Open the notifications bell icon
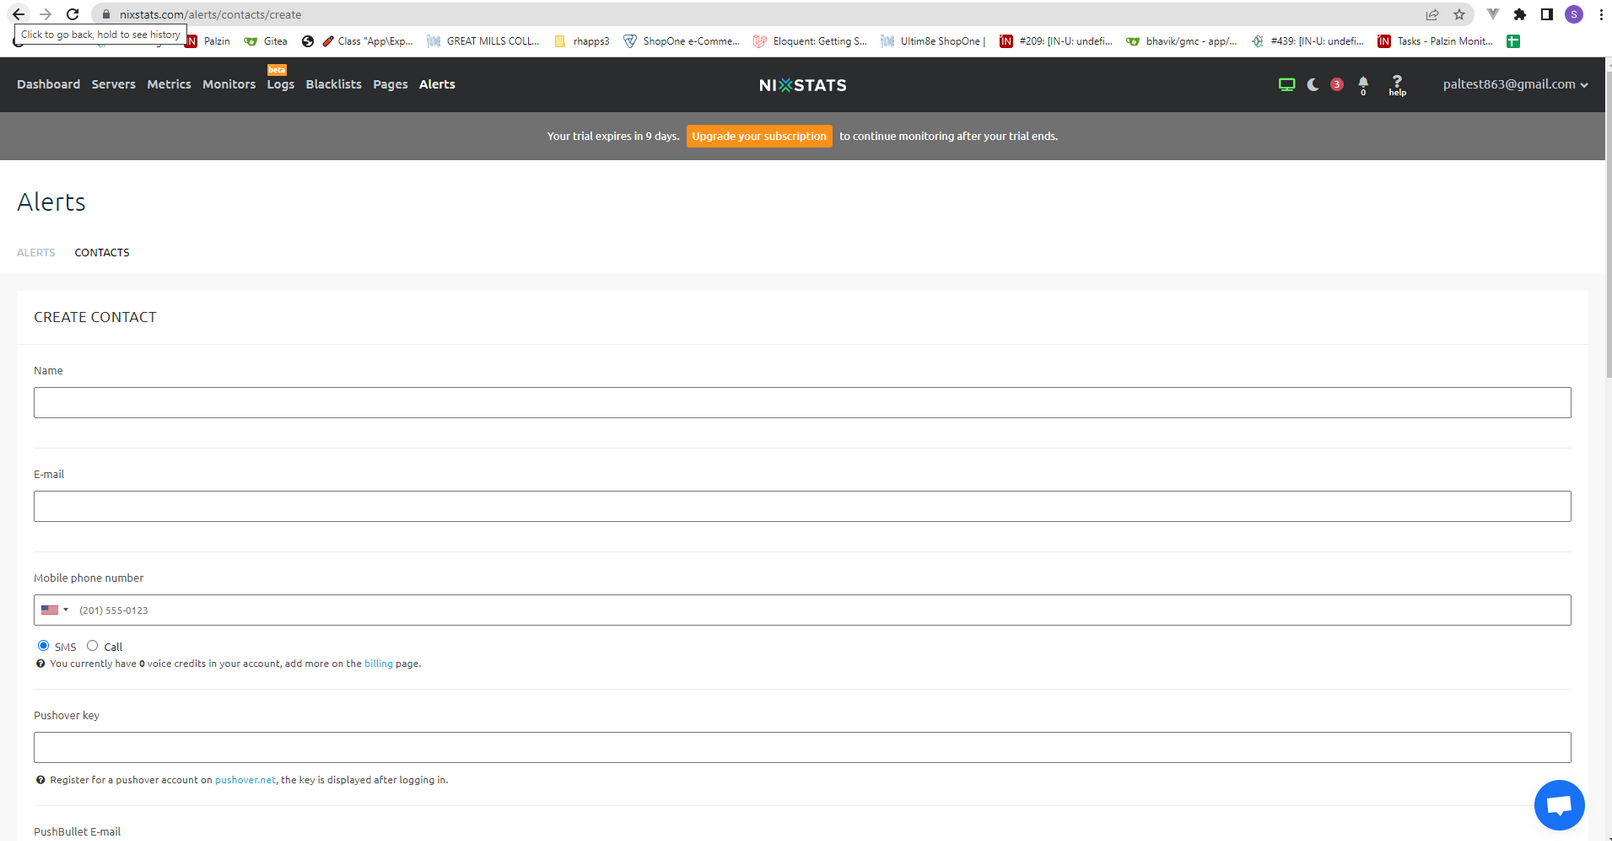This screenshot has width=1612, height=841. pos(1363,85)
